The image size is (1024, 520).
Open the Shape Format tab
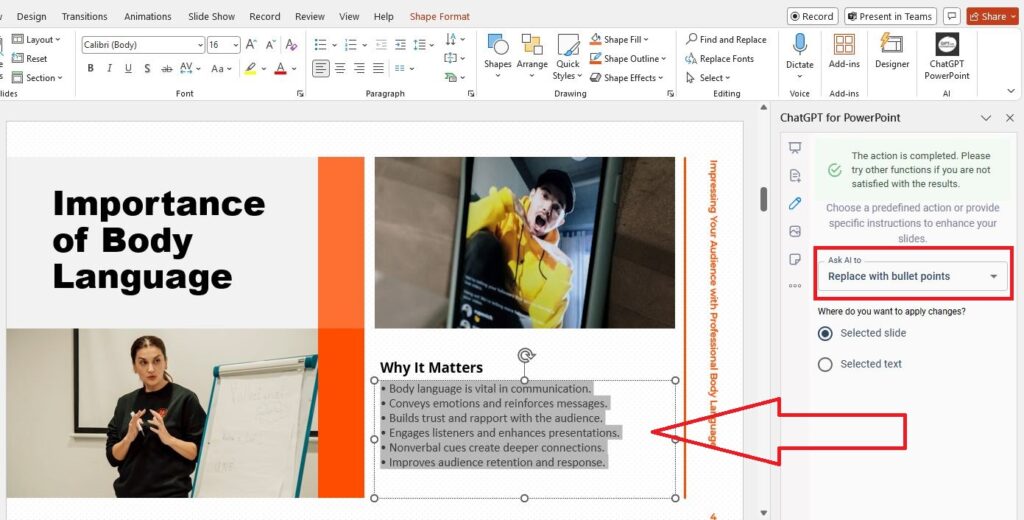coord(440,16)
